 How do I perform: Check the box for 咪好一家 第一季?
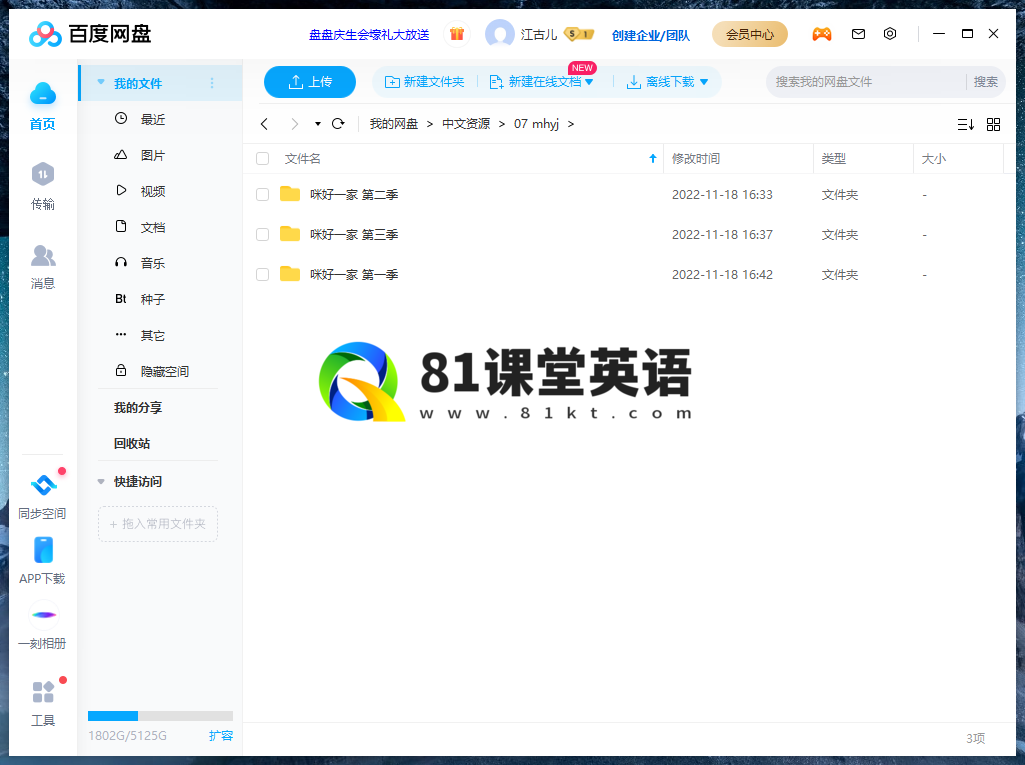click(263, 275)
